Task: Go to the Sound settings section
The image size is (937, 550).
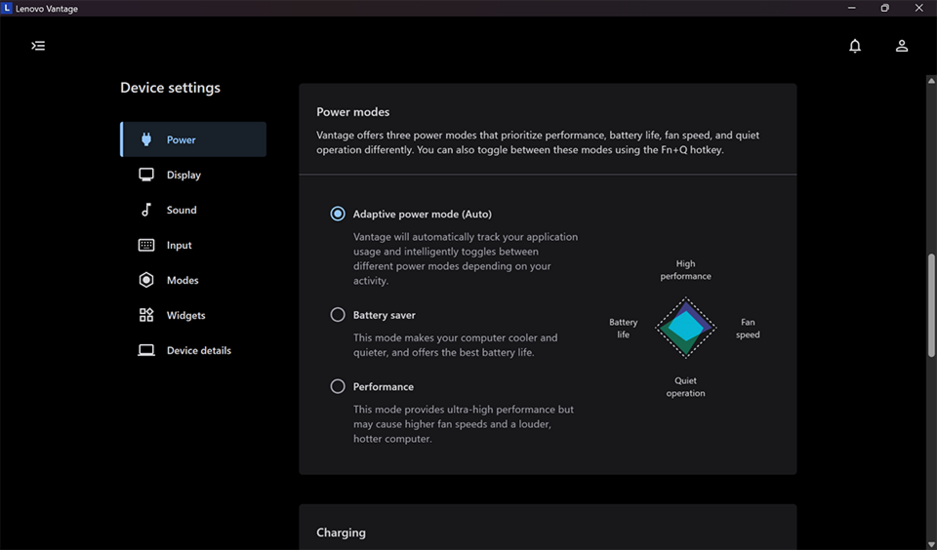Action: tap(182, 210)
